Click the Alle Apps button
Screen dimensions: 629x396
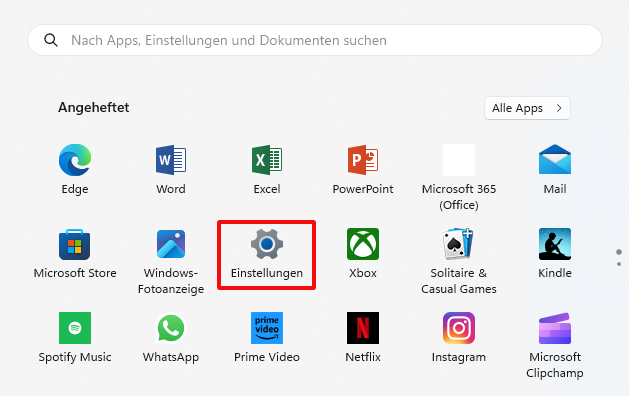point(527,108)
